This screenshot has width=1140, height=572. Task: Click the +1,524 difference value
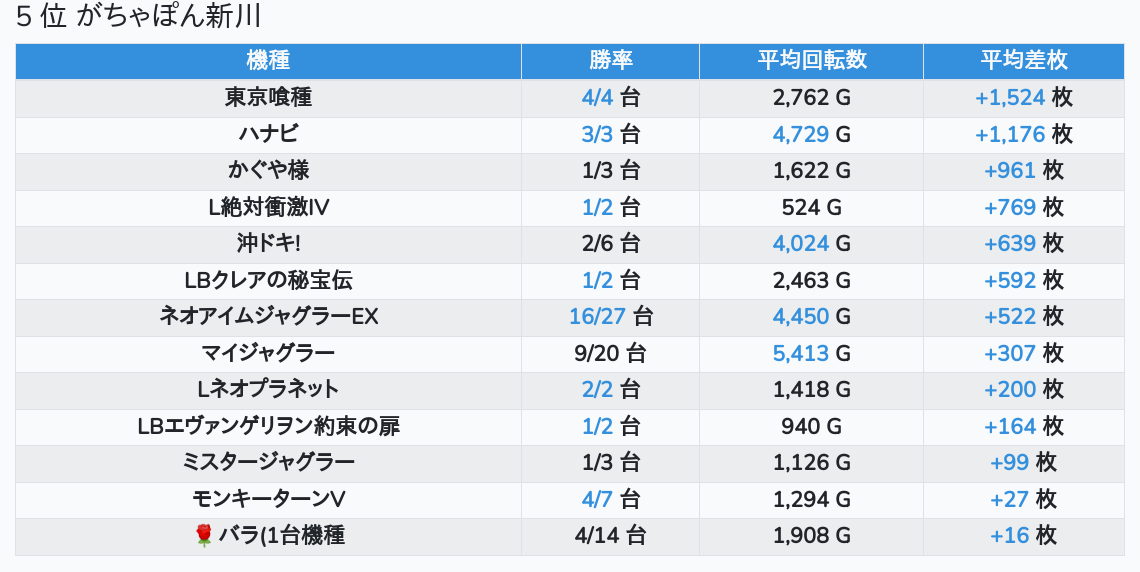pos(1010,98)
